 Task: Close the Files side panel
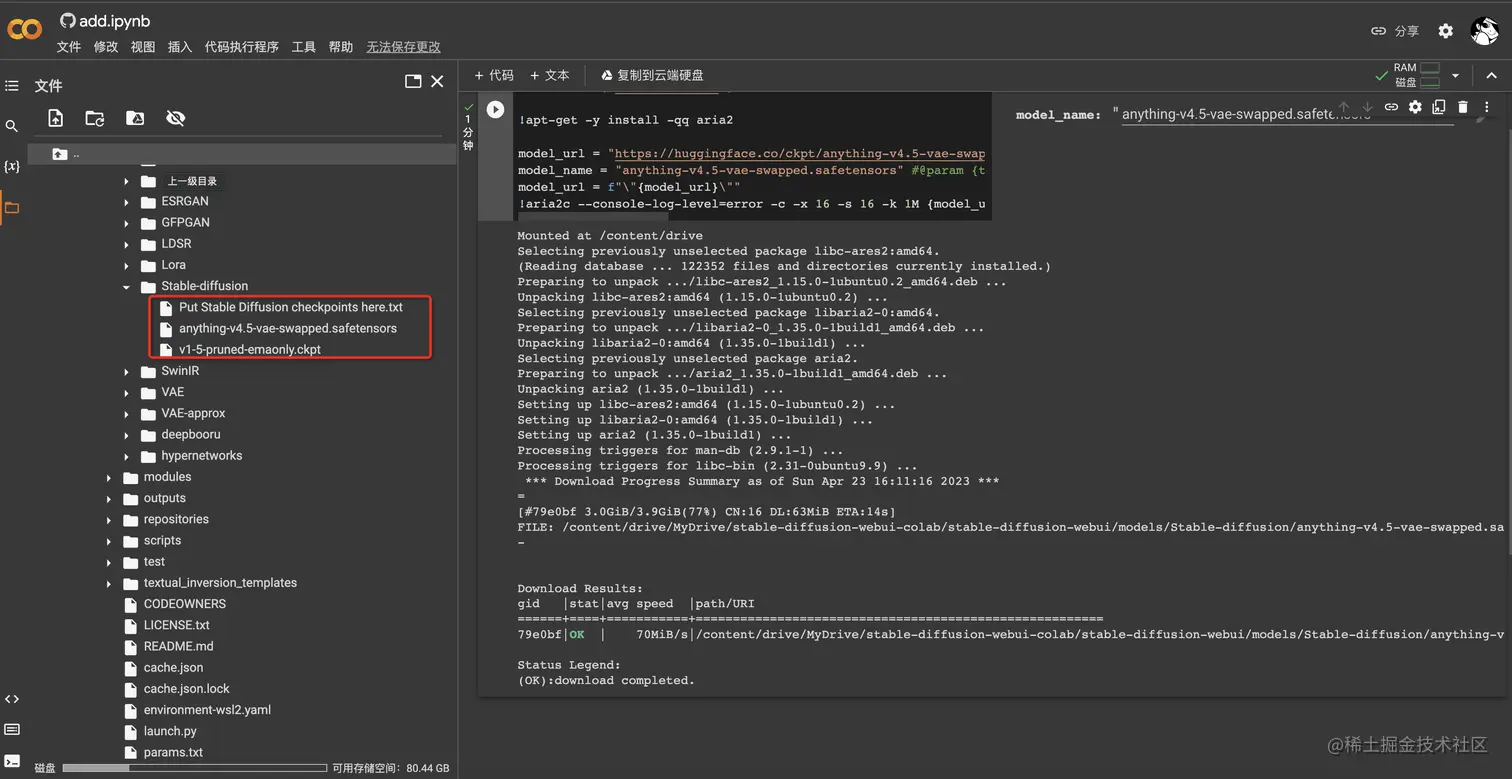pos(437,81)
